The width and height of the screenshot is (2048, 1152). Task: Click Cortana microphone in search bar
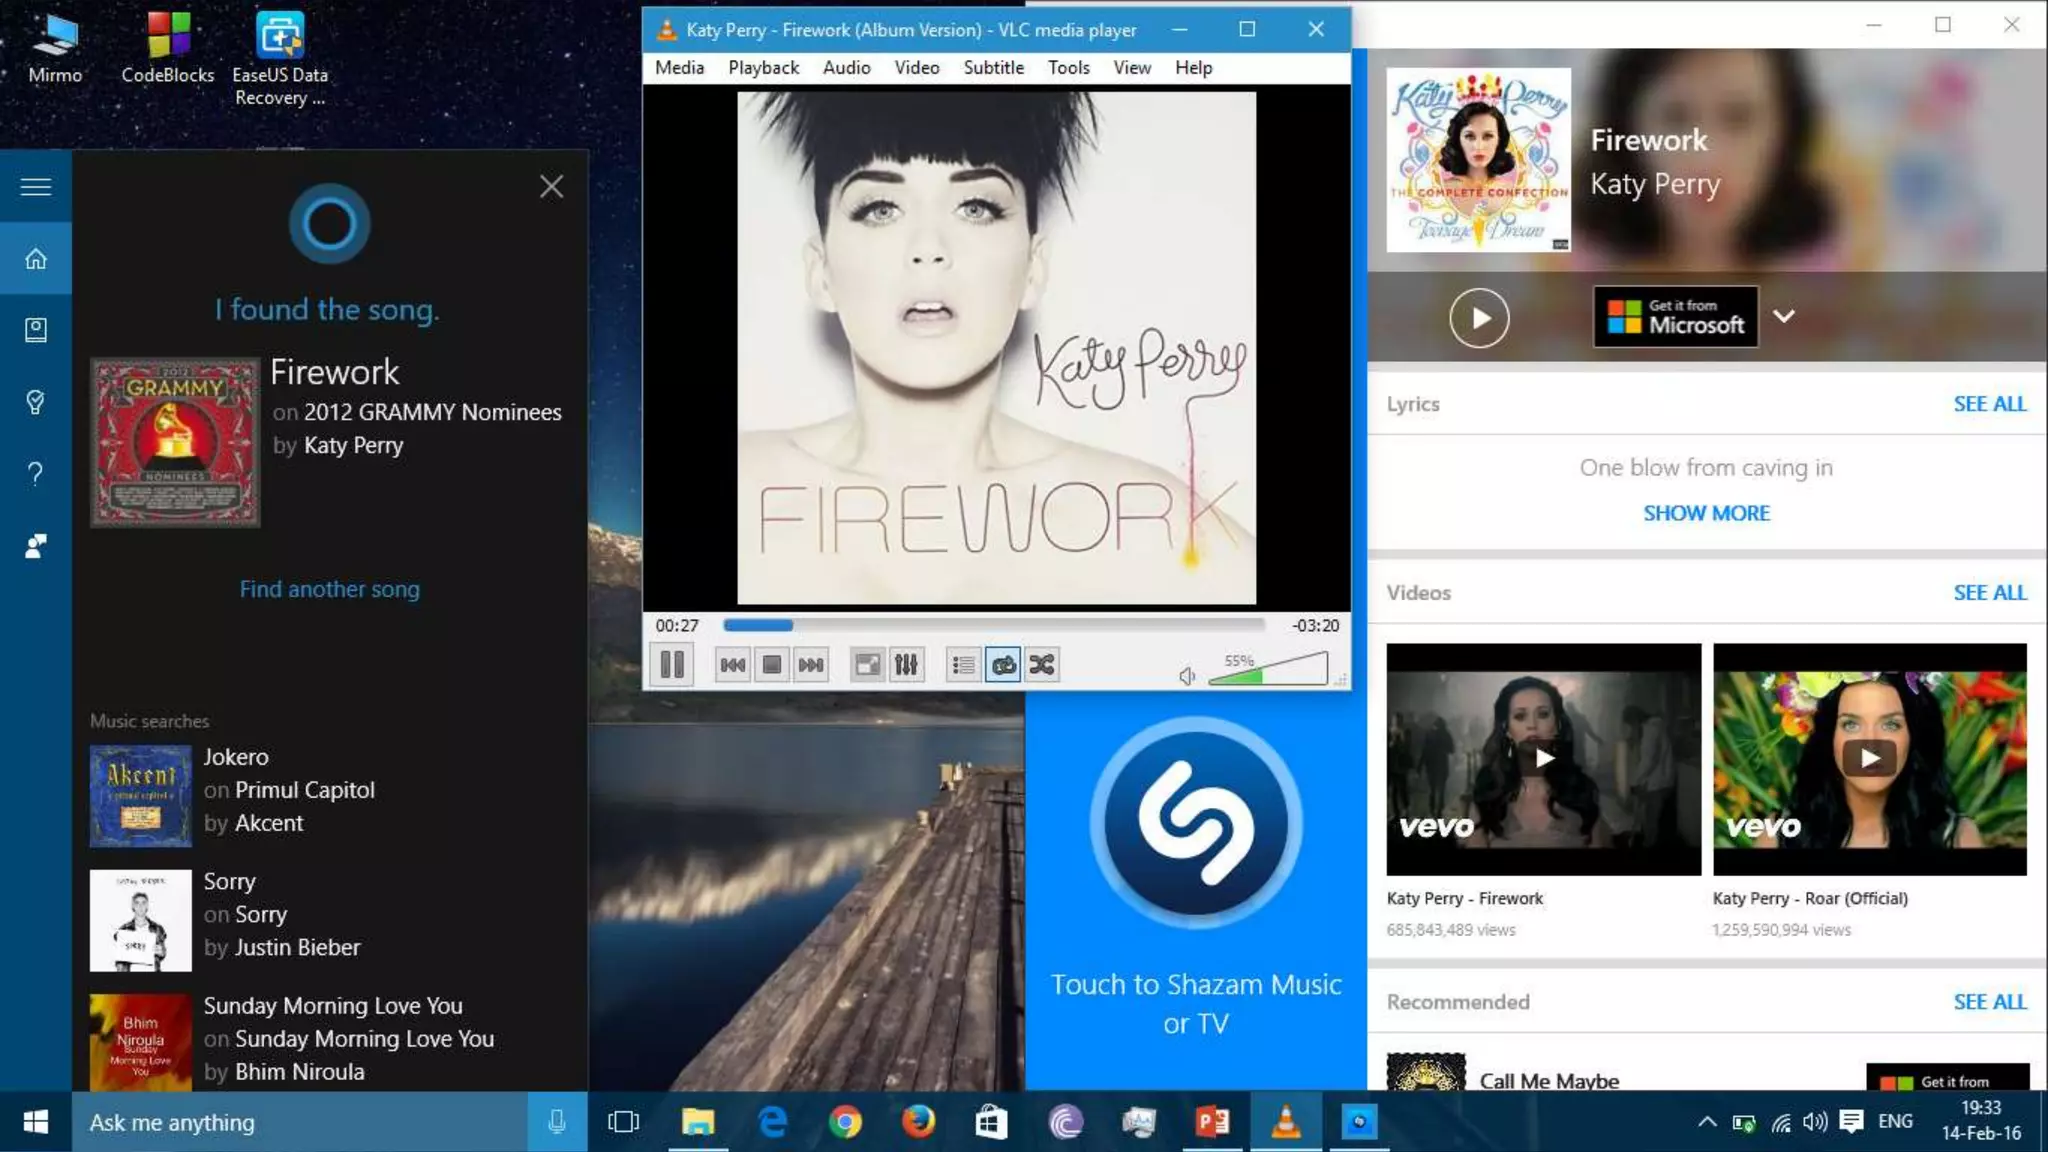point(557,1122)
